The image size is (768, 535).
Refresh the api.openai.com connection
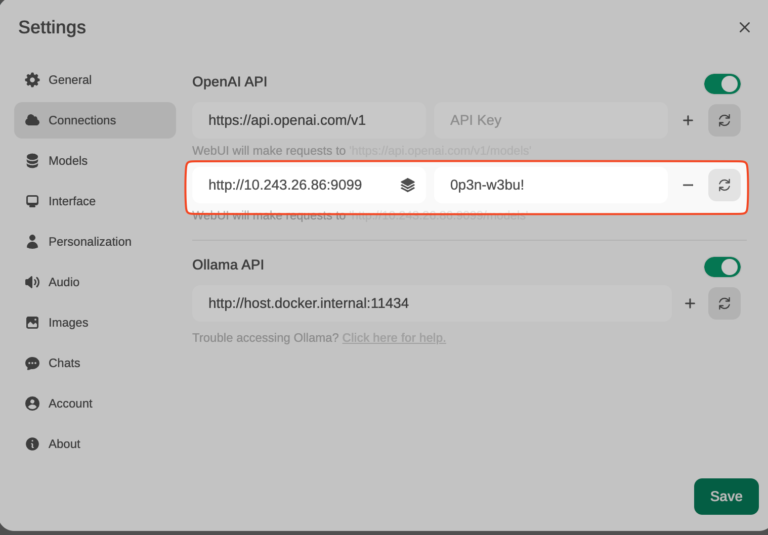coord(724,120)
